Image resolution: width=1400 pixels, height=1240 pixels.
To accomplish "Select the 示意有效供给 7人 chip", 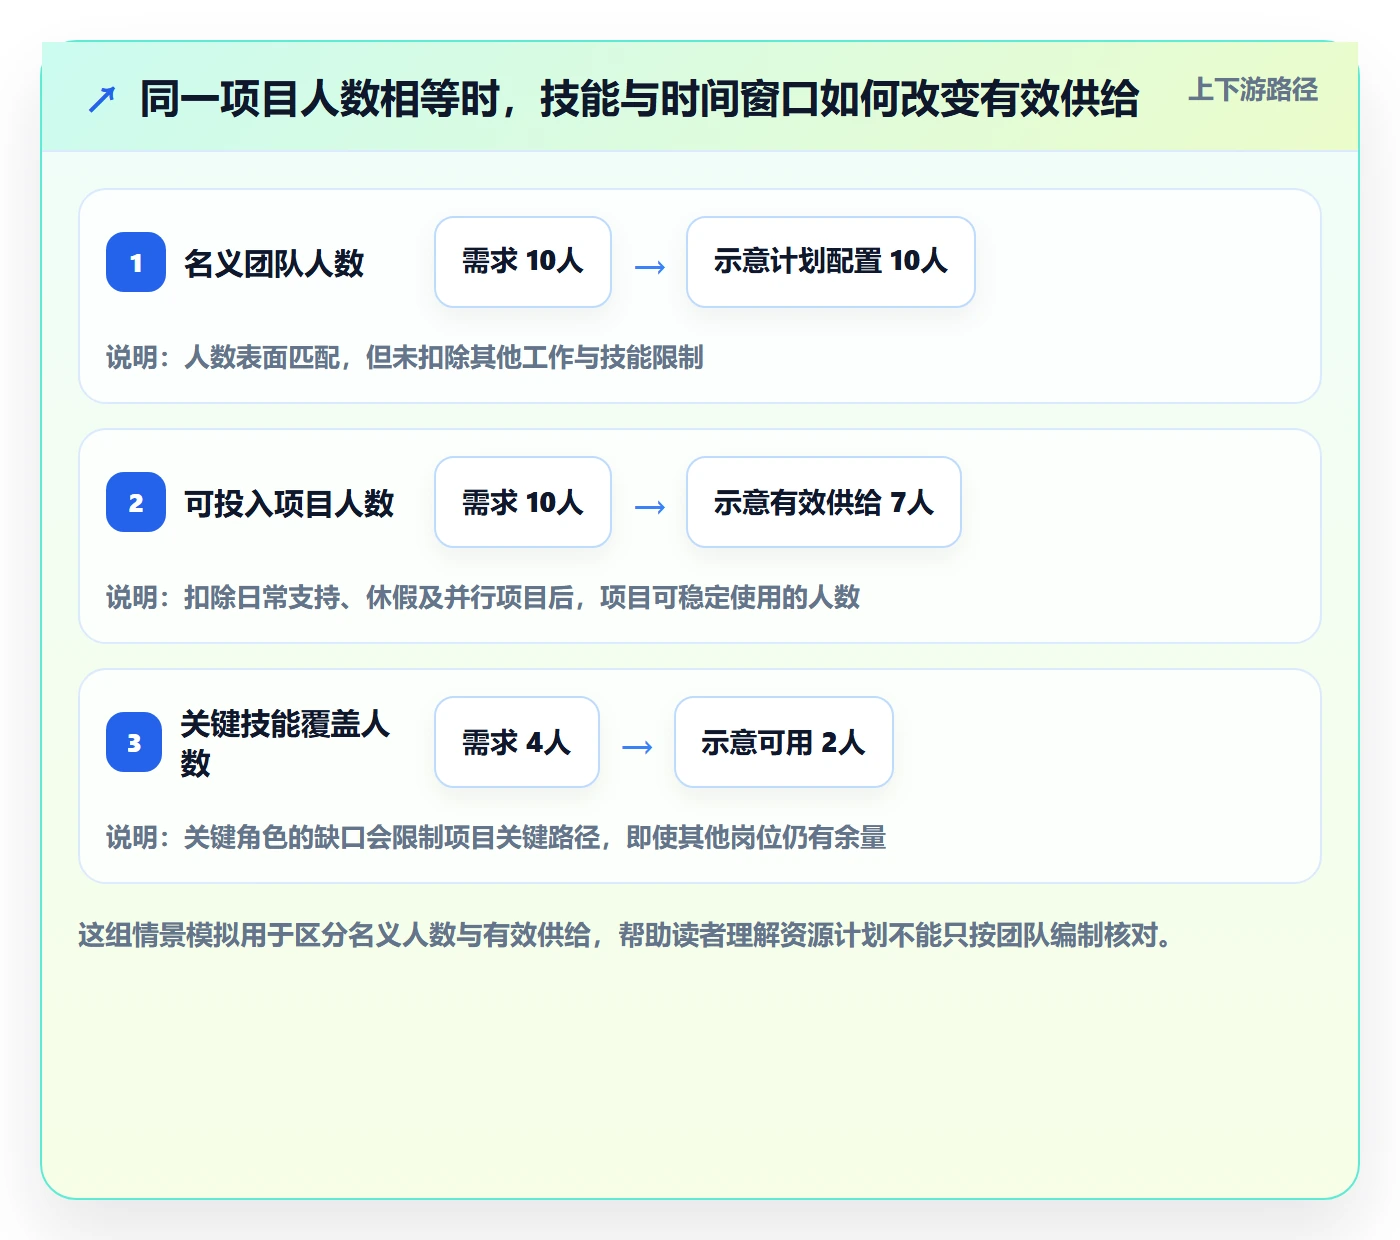I will (x=824, y=502).
